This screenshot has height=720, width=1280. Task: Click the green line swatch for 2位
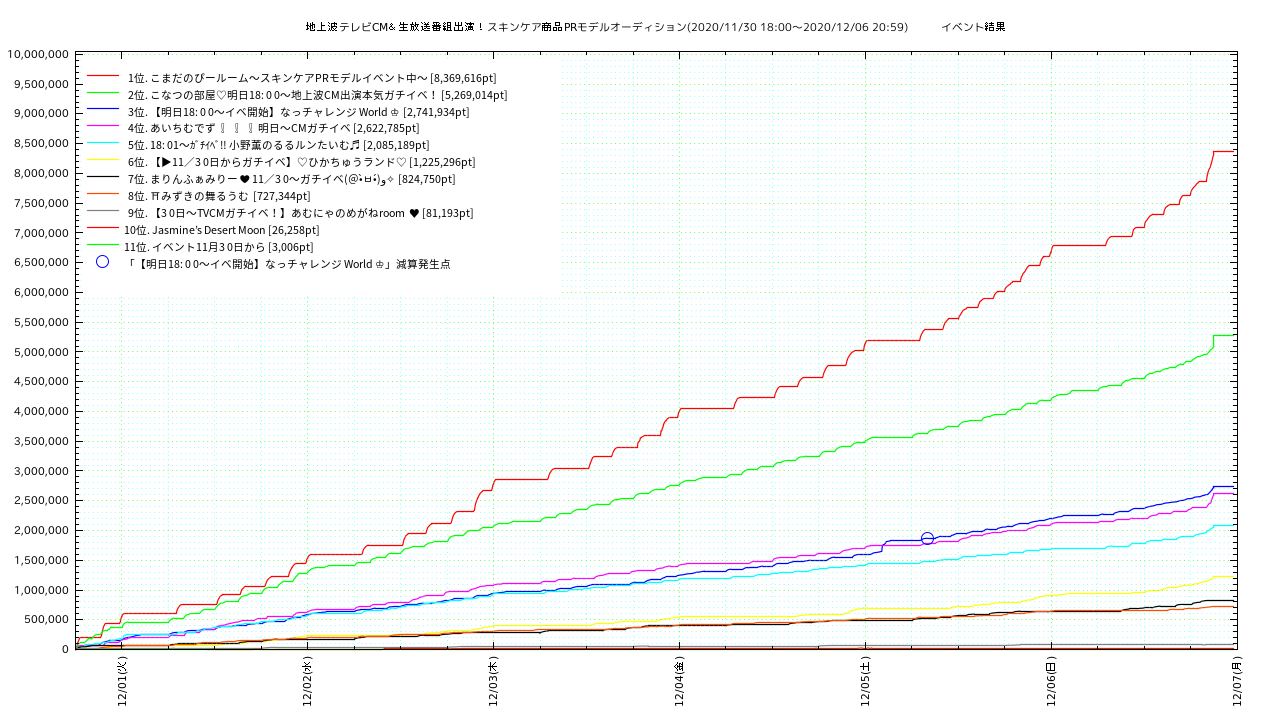coord(103,94)
